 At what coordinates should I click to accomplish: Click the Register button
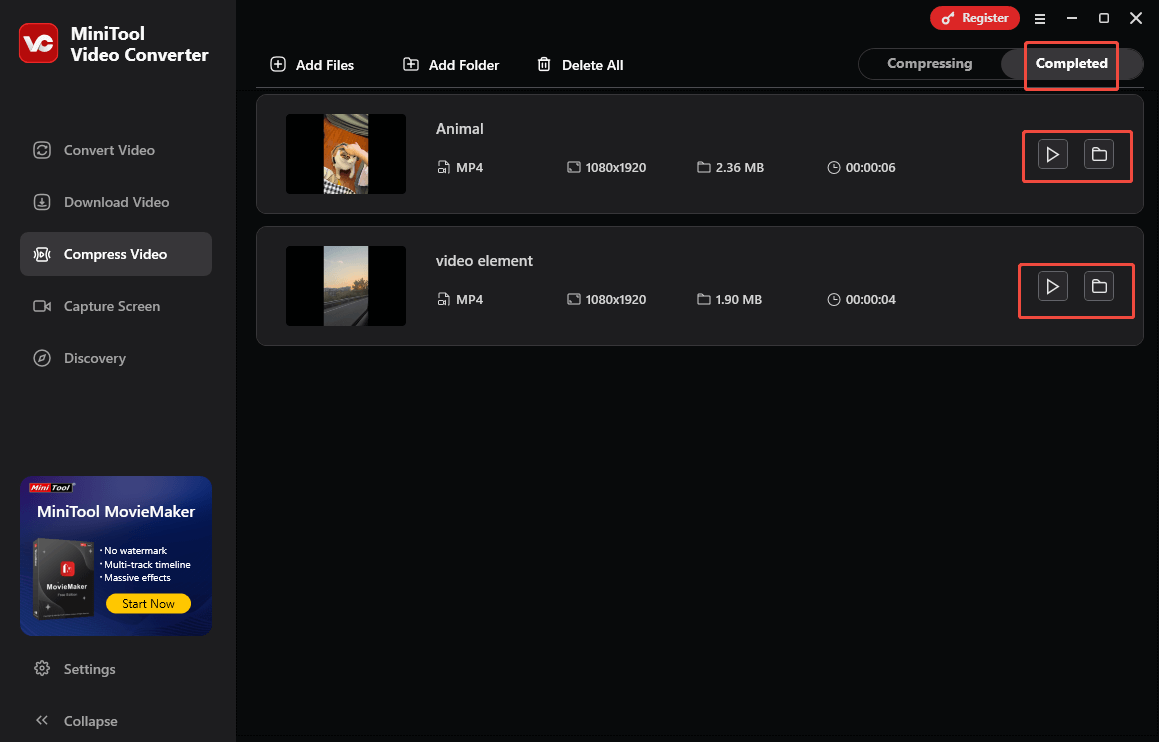point(974,18)
